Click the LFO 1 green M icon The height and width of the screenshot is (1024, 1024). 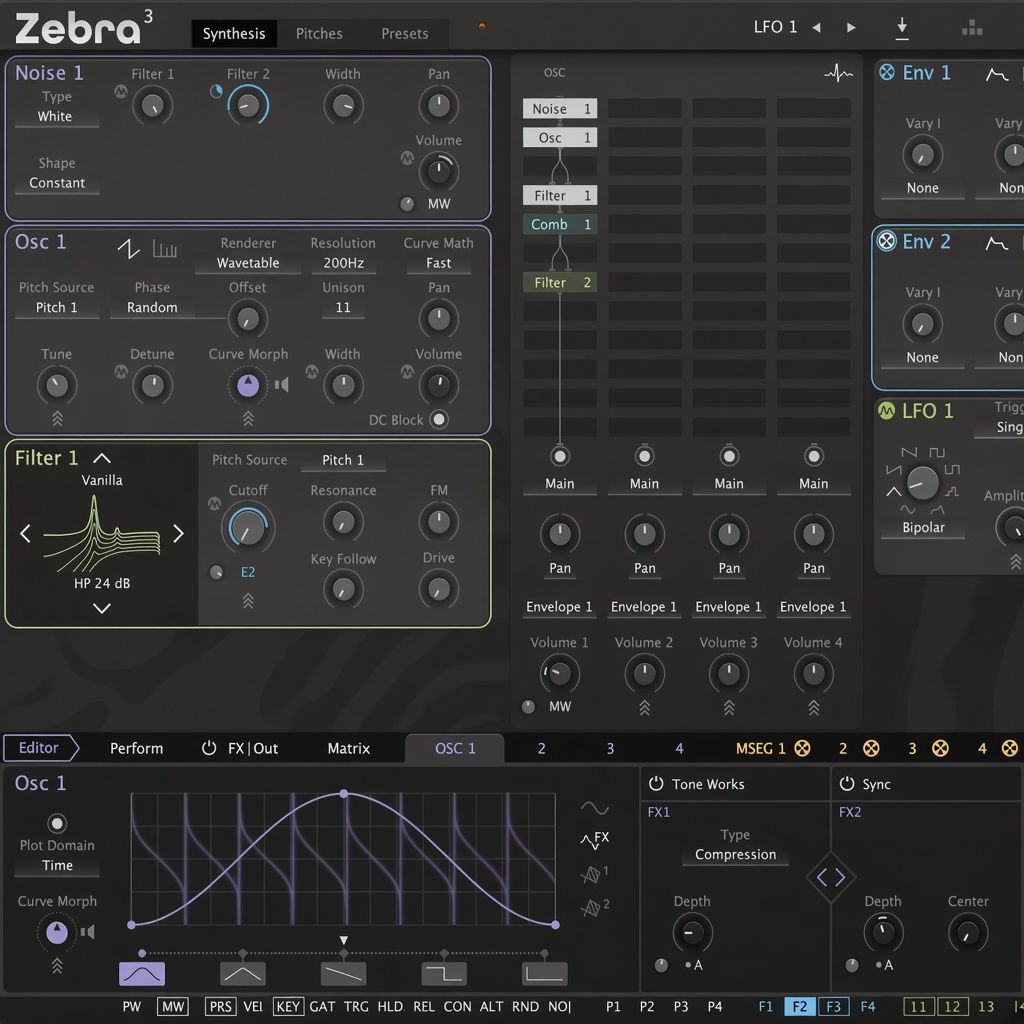886,411
